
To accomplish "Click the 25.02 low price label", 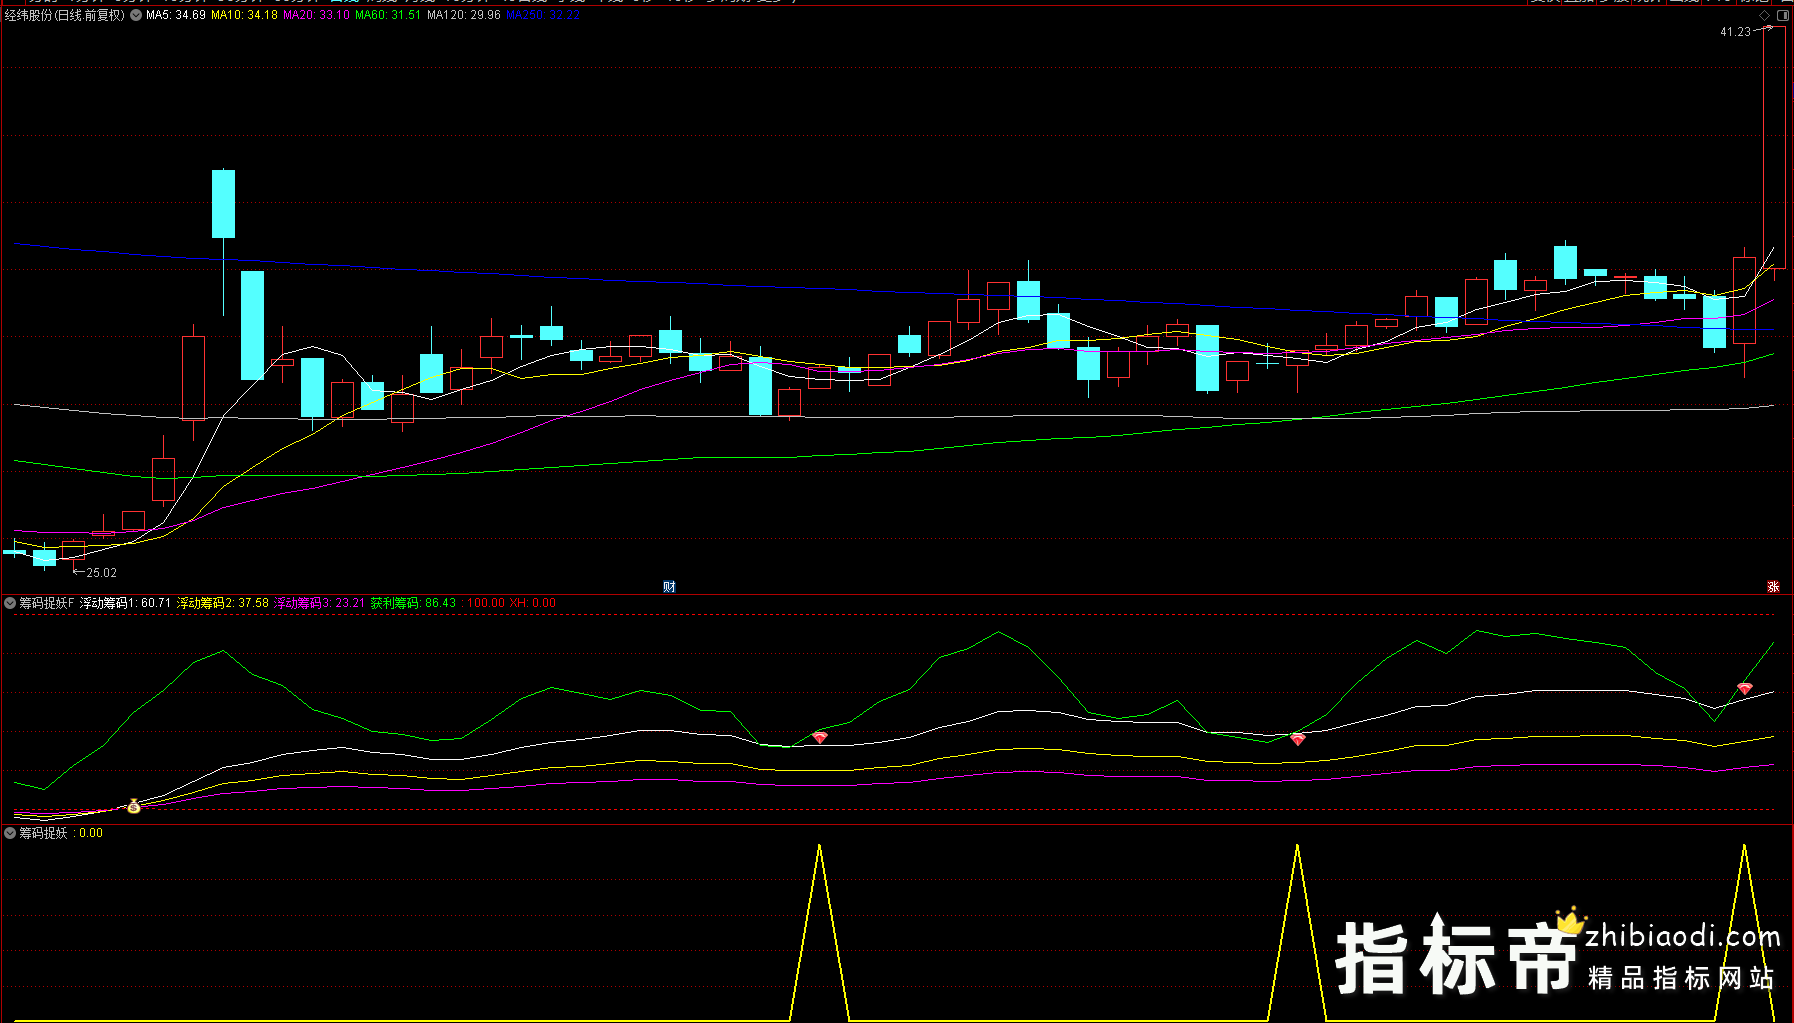I will [x=101, y=573].
